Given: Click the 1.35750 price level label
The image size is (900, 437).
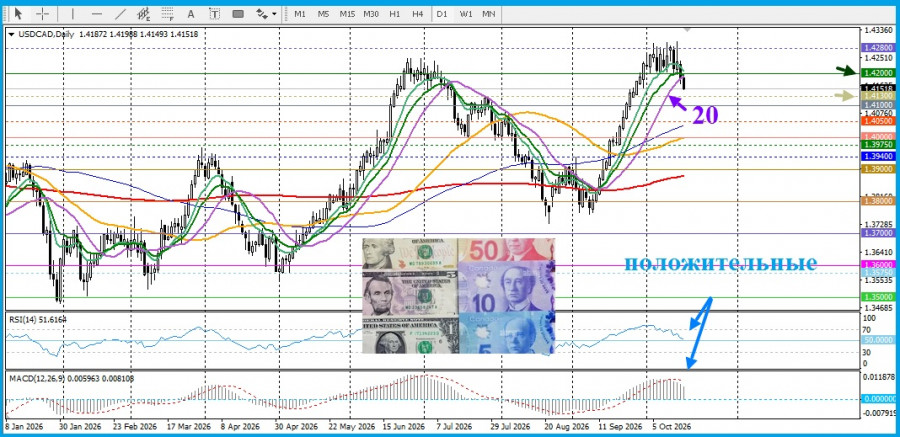Looking at the screenshot, I should coord(878,273).
